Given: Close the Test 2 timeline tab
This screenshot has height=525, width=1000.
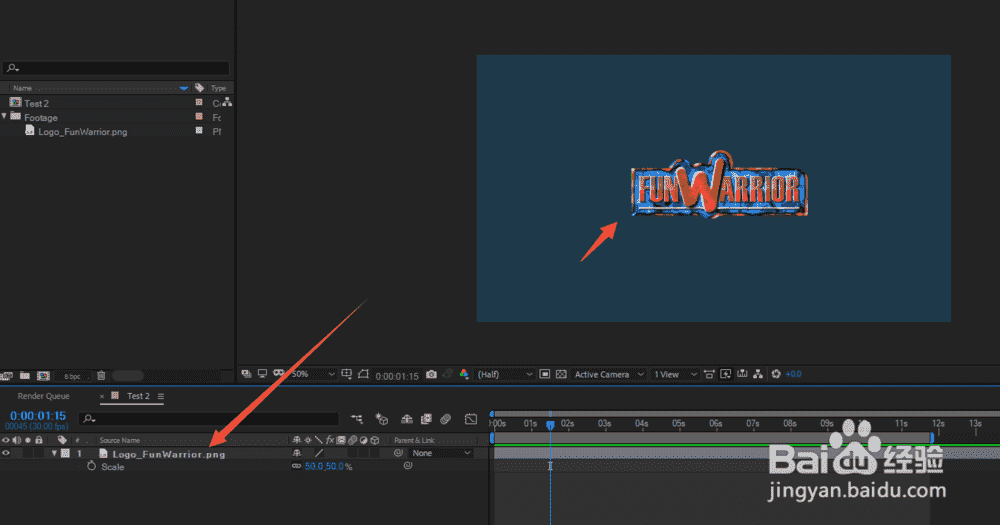Looking at the screenshot, I should pyautogui.click(x=101, y=396).
